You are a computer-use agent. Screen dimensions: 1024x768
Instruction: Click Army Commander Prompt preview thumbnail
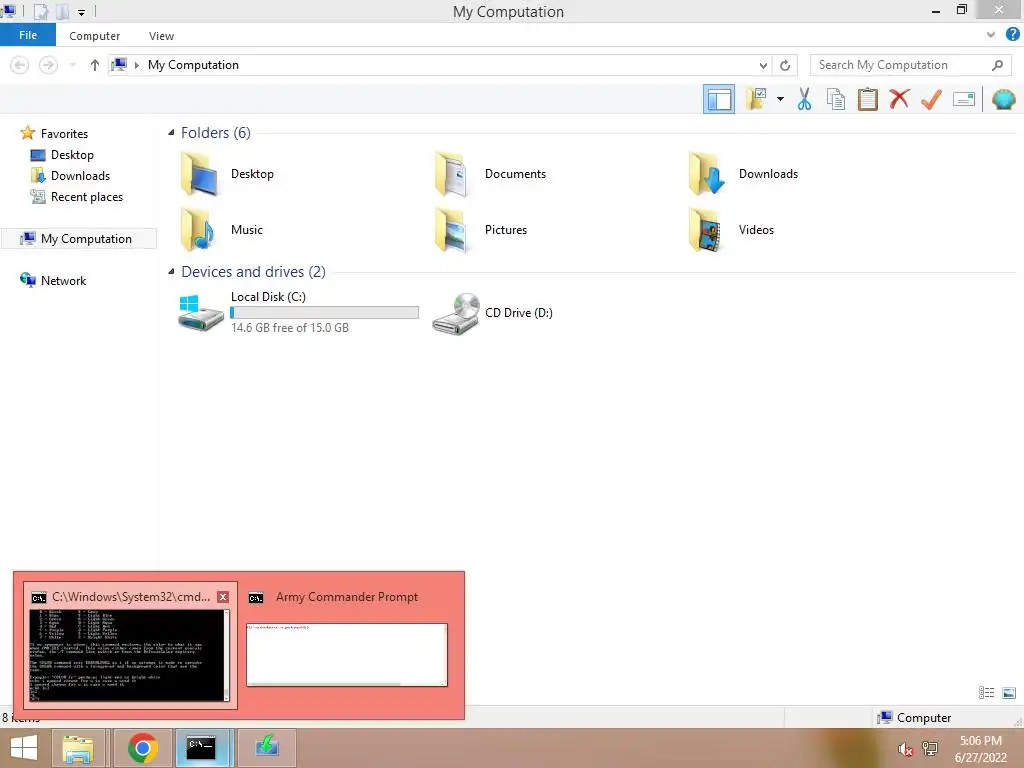pyautogui.click(x=347, y=654)
